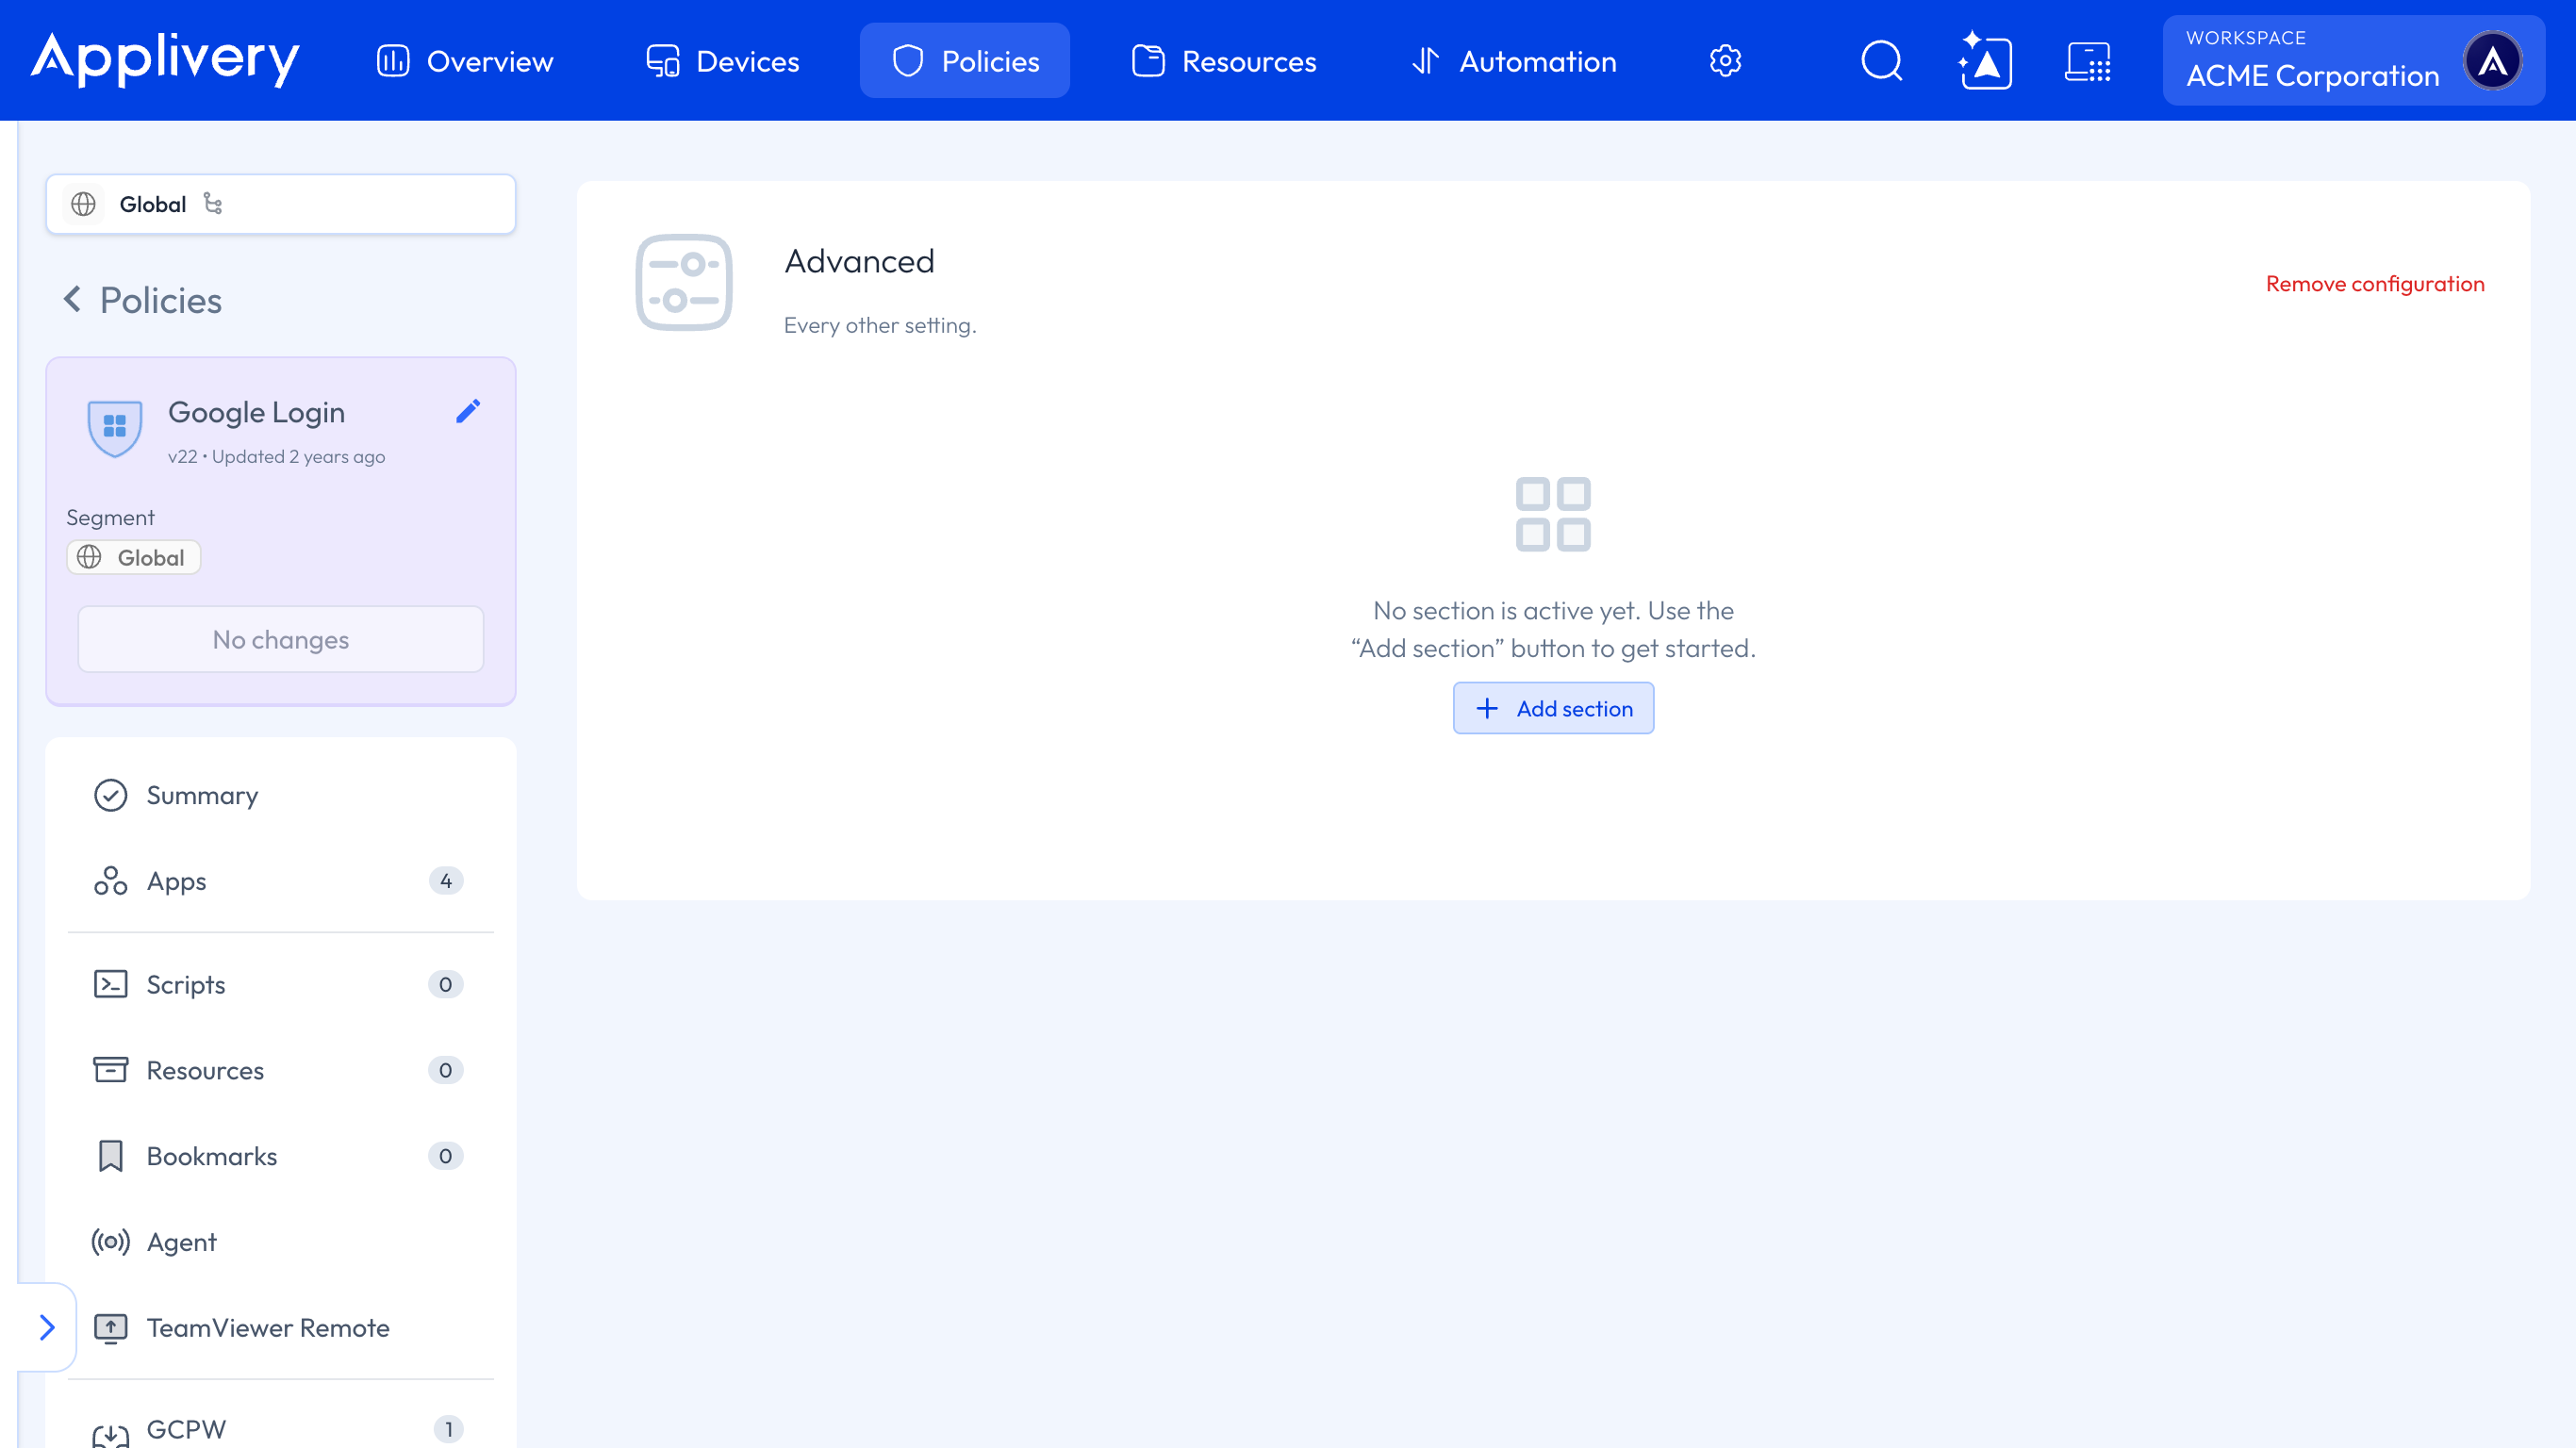The image size is (2576, 1448).
Task: Open Apps section in sidebar
Action: click(281, 881)
